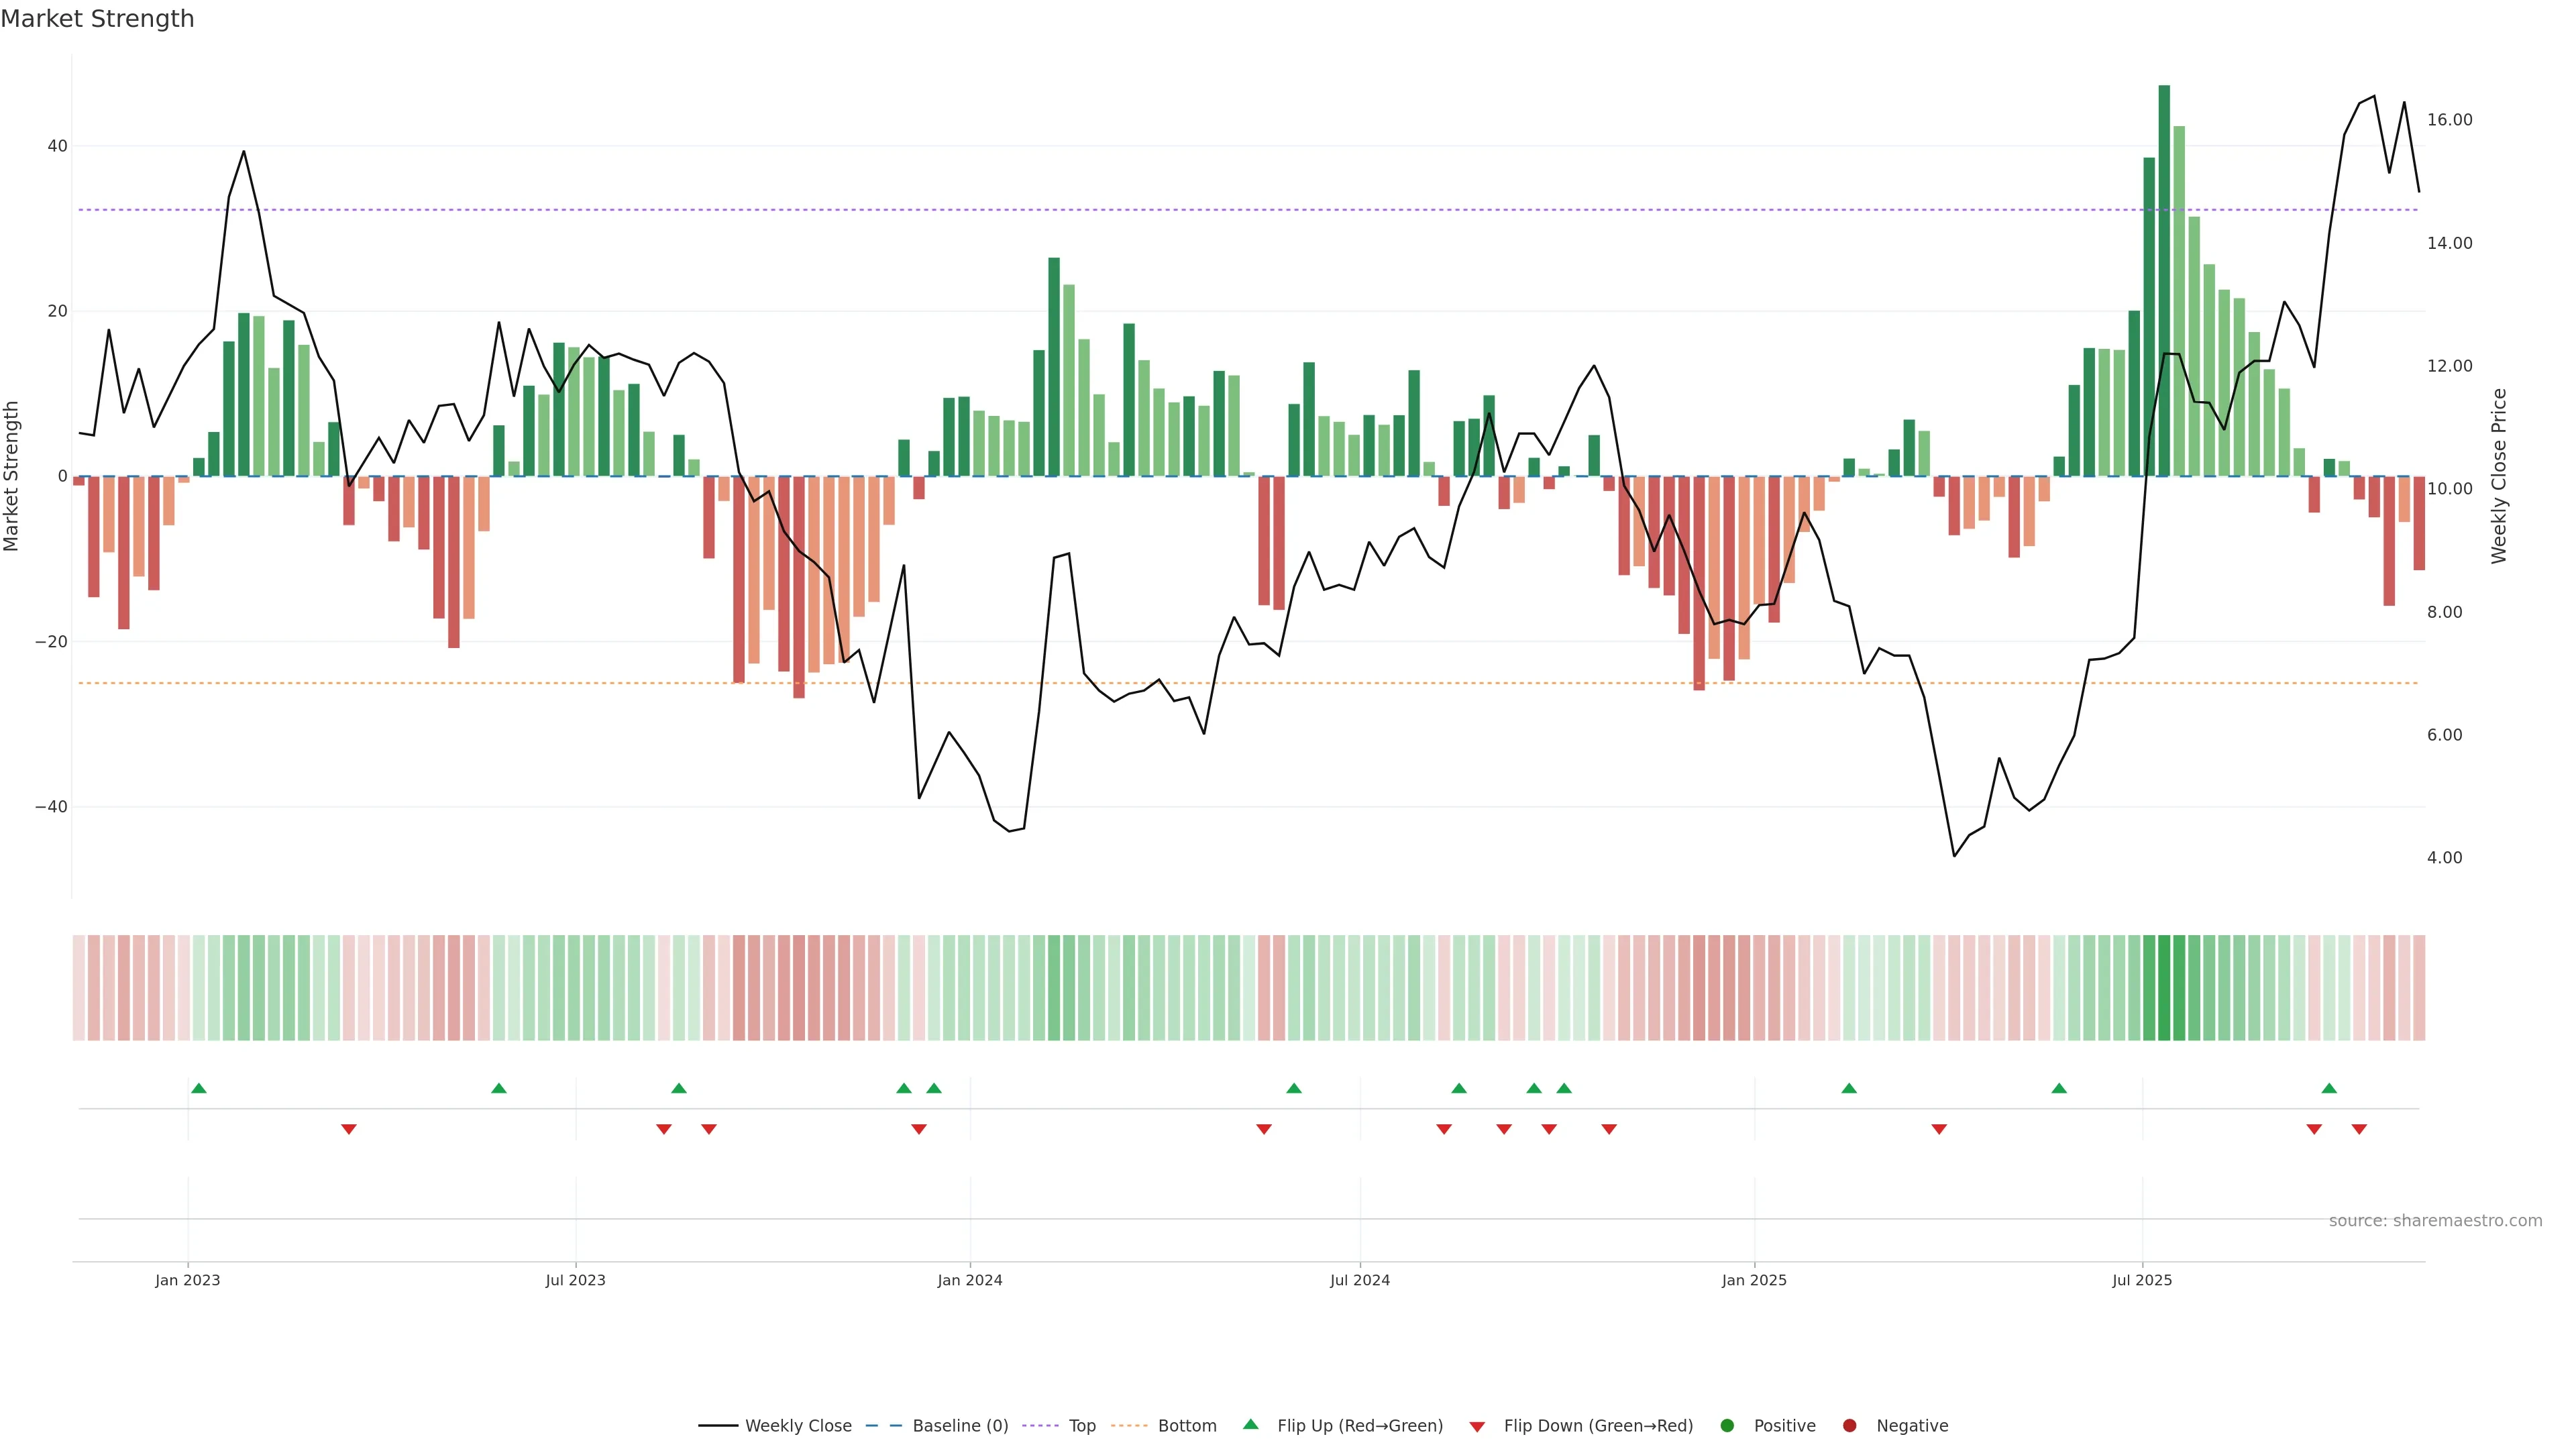The image size is (2576, 1449).
Task: Click the red Negative legend circle
Action: coord(1849,1425)
